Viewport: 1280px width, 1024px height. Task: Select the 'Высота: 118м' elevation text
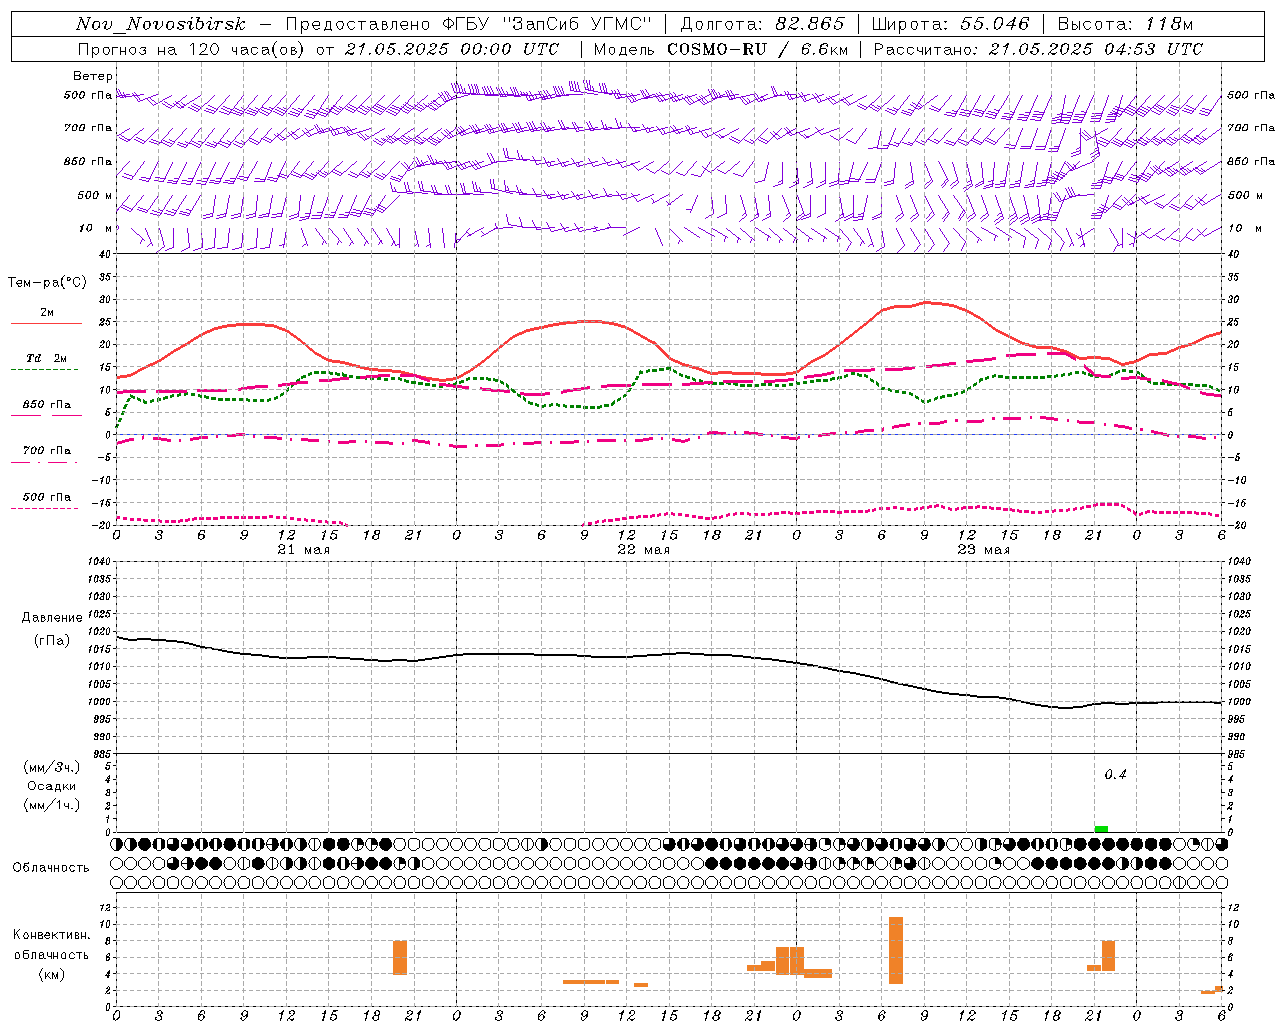click(x=1125, y=24)
